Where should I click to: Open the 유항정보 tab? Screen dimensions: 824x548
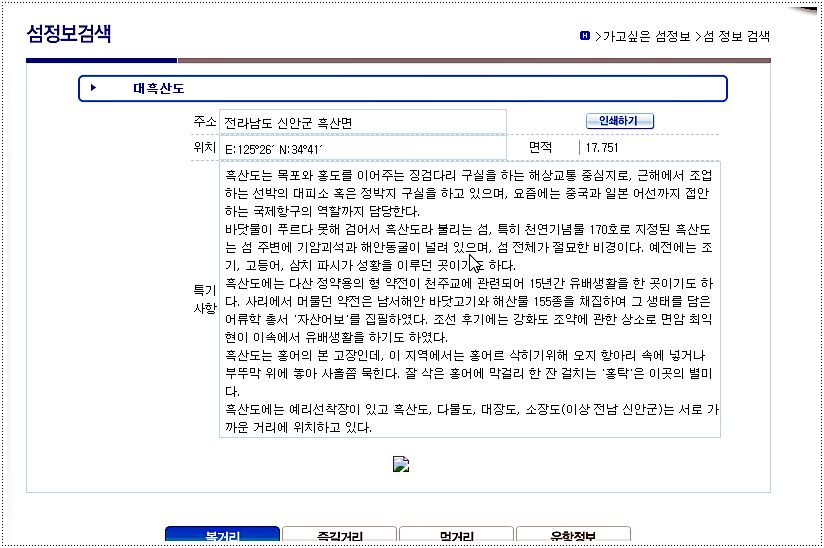[x=573, y=534]
